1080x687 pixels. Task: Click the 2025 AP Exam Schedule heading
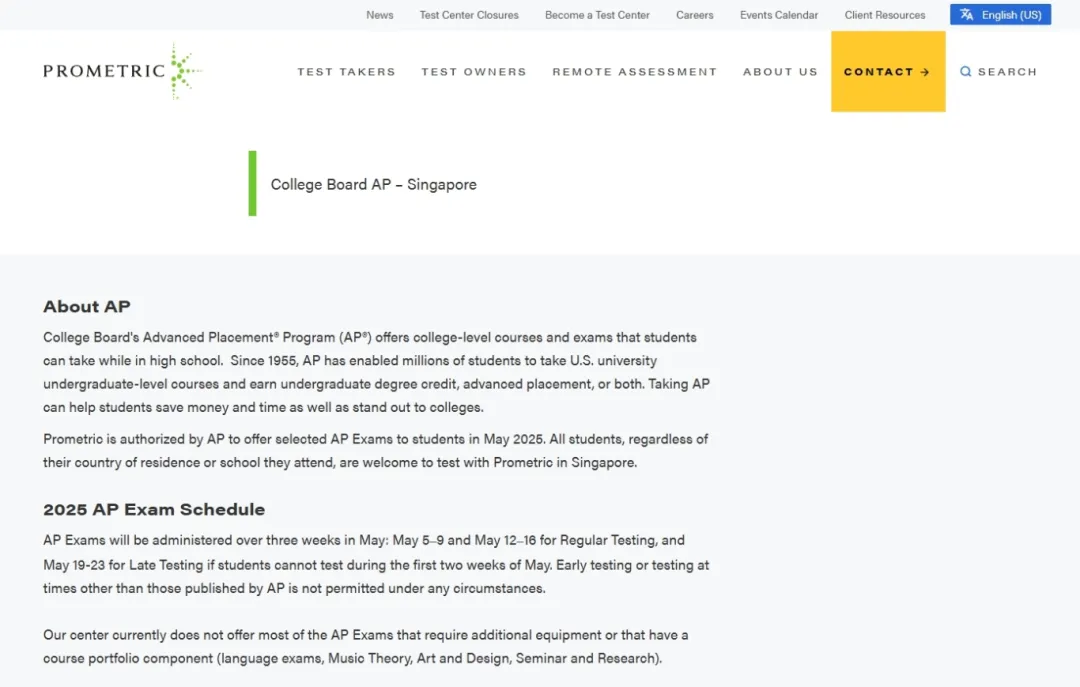(154, 509)
